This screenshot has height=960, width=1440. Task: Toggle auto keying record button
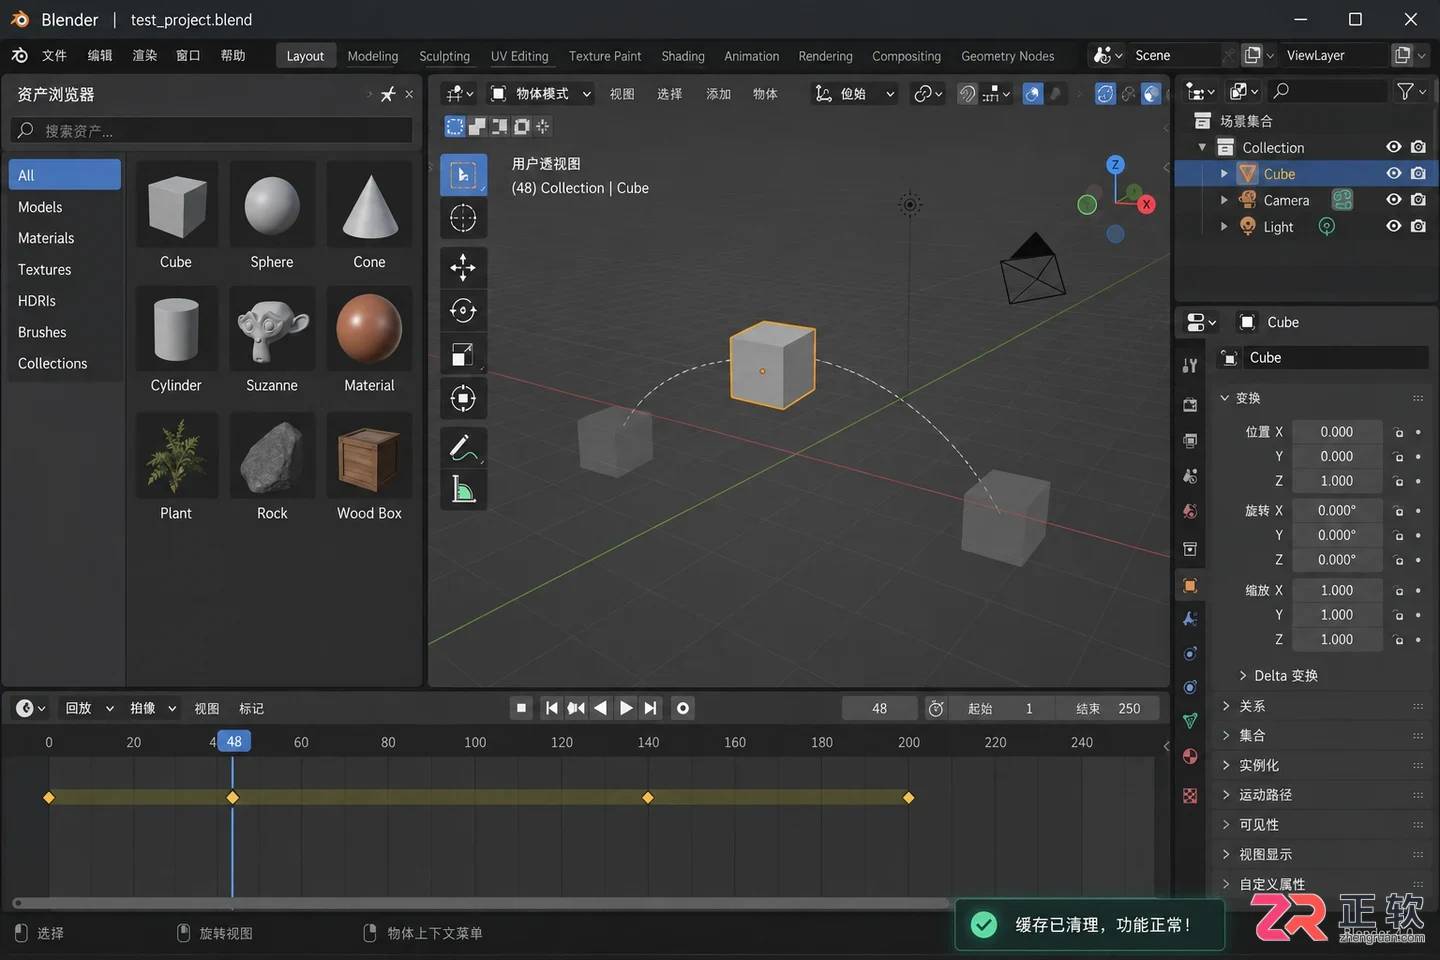pyautogui.click(x=683, y=708)
